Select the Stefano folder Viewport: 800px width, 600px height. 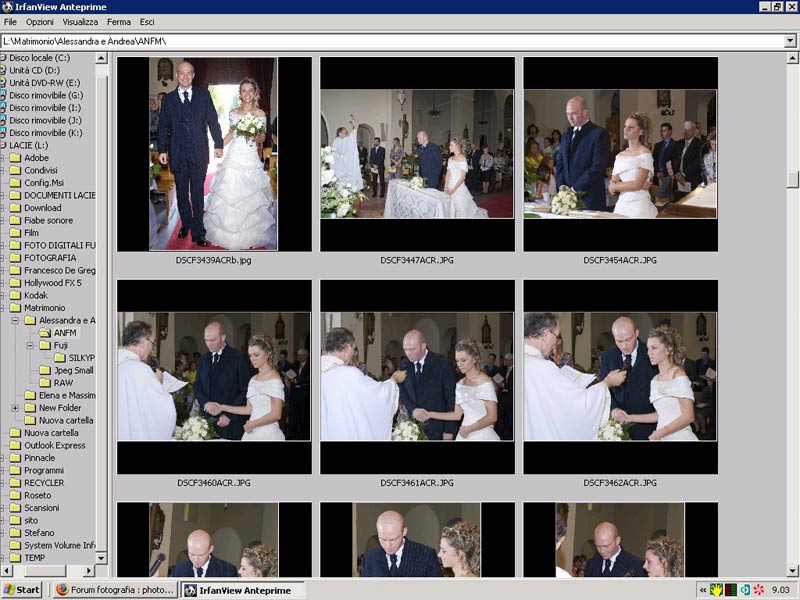pyautogui.click(x=39, y=533)
